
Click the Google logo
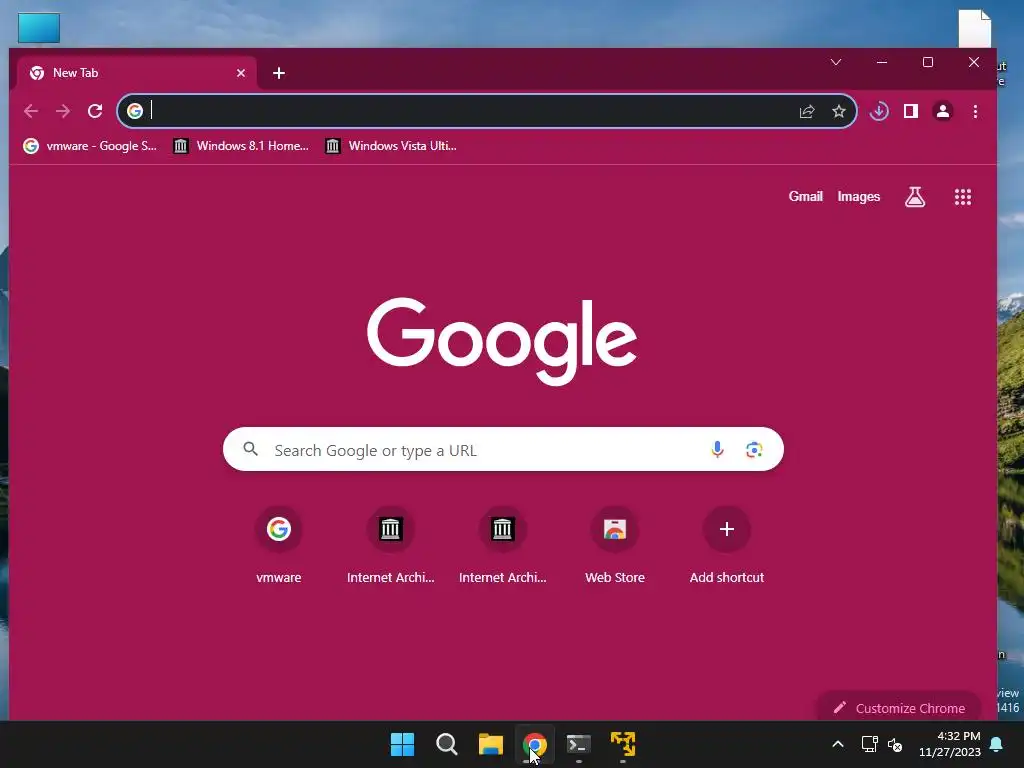[502, 340]
